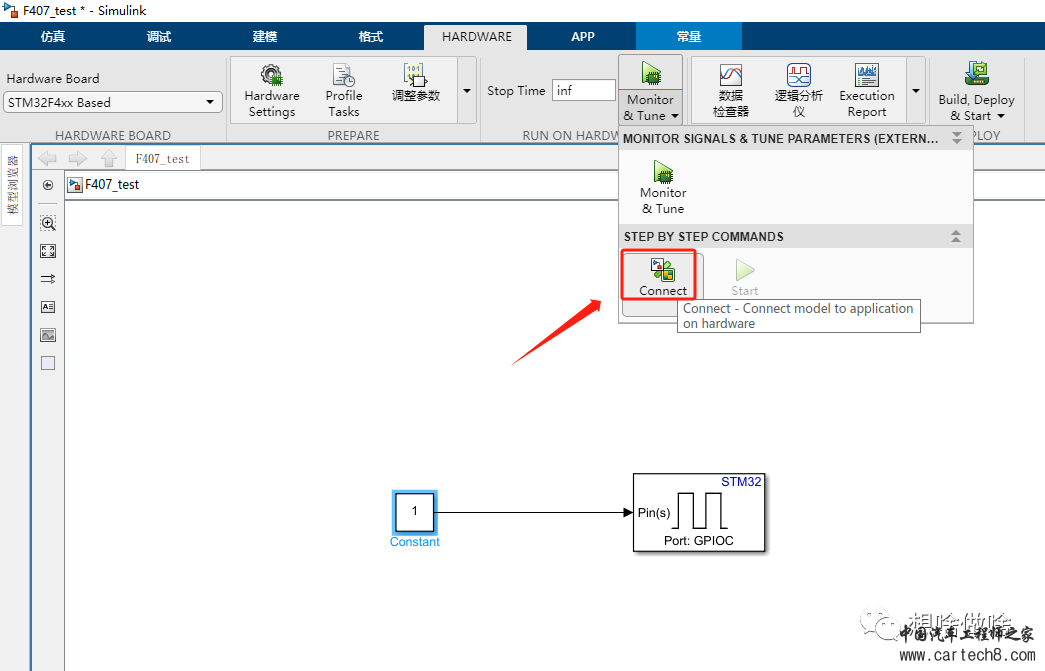Switch to the 常量 tab
1045x671 pixels.
coord(688,37)
